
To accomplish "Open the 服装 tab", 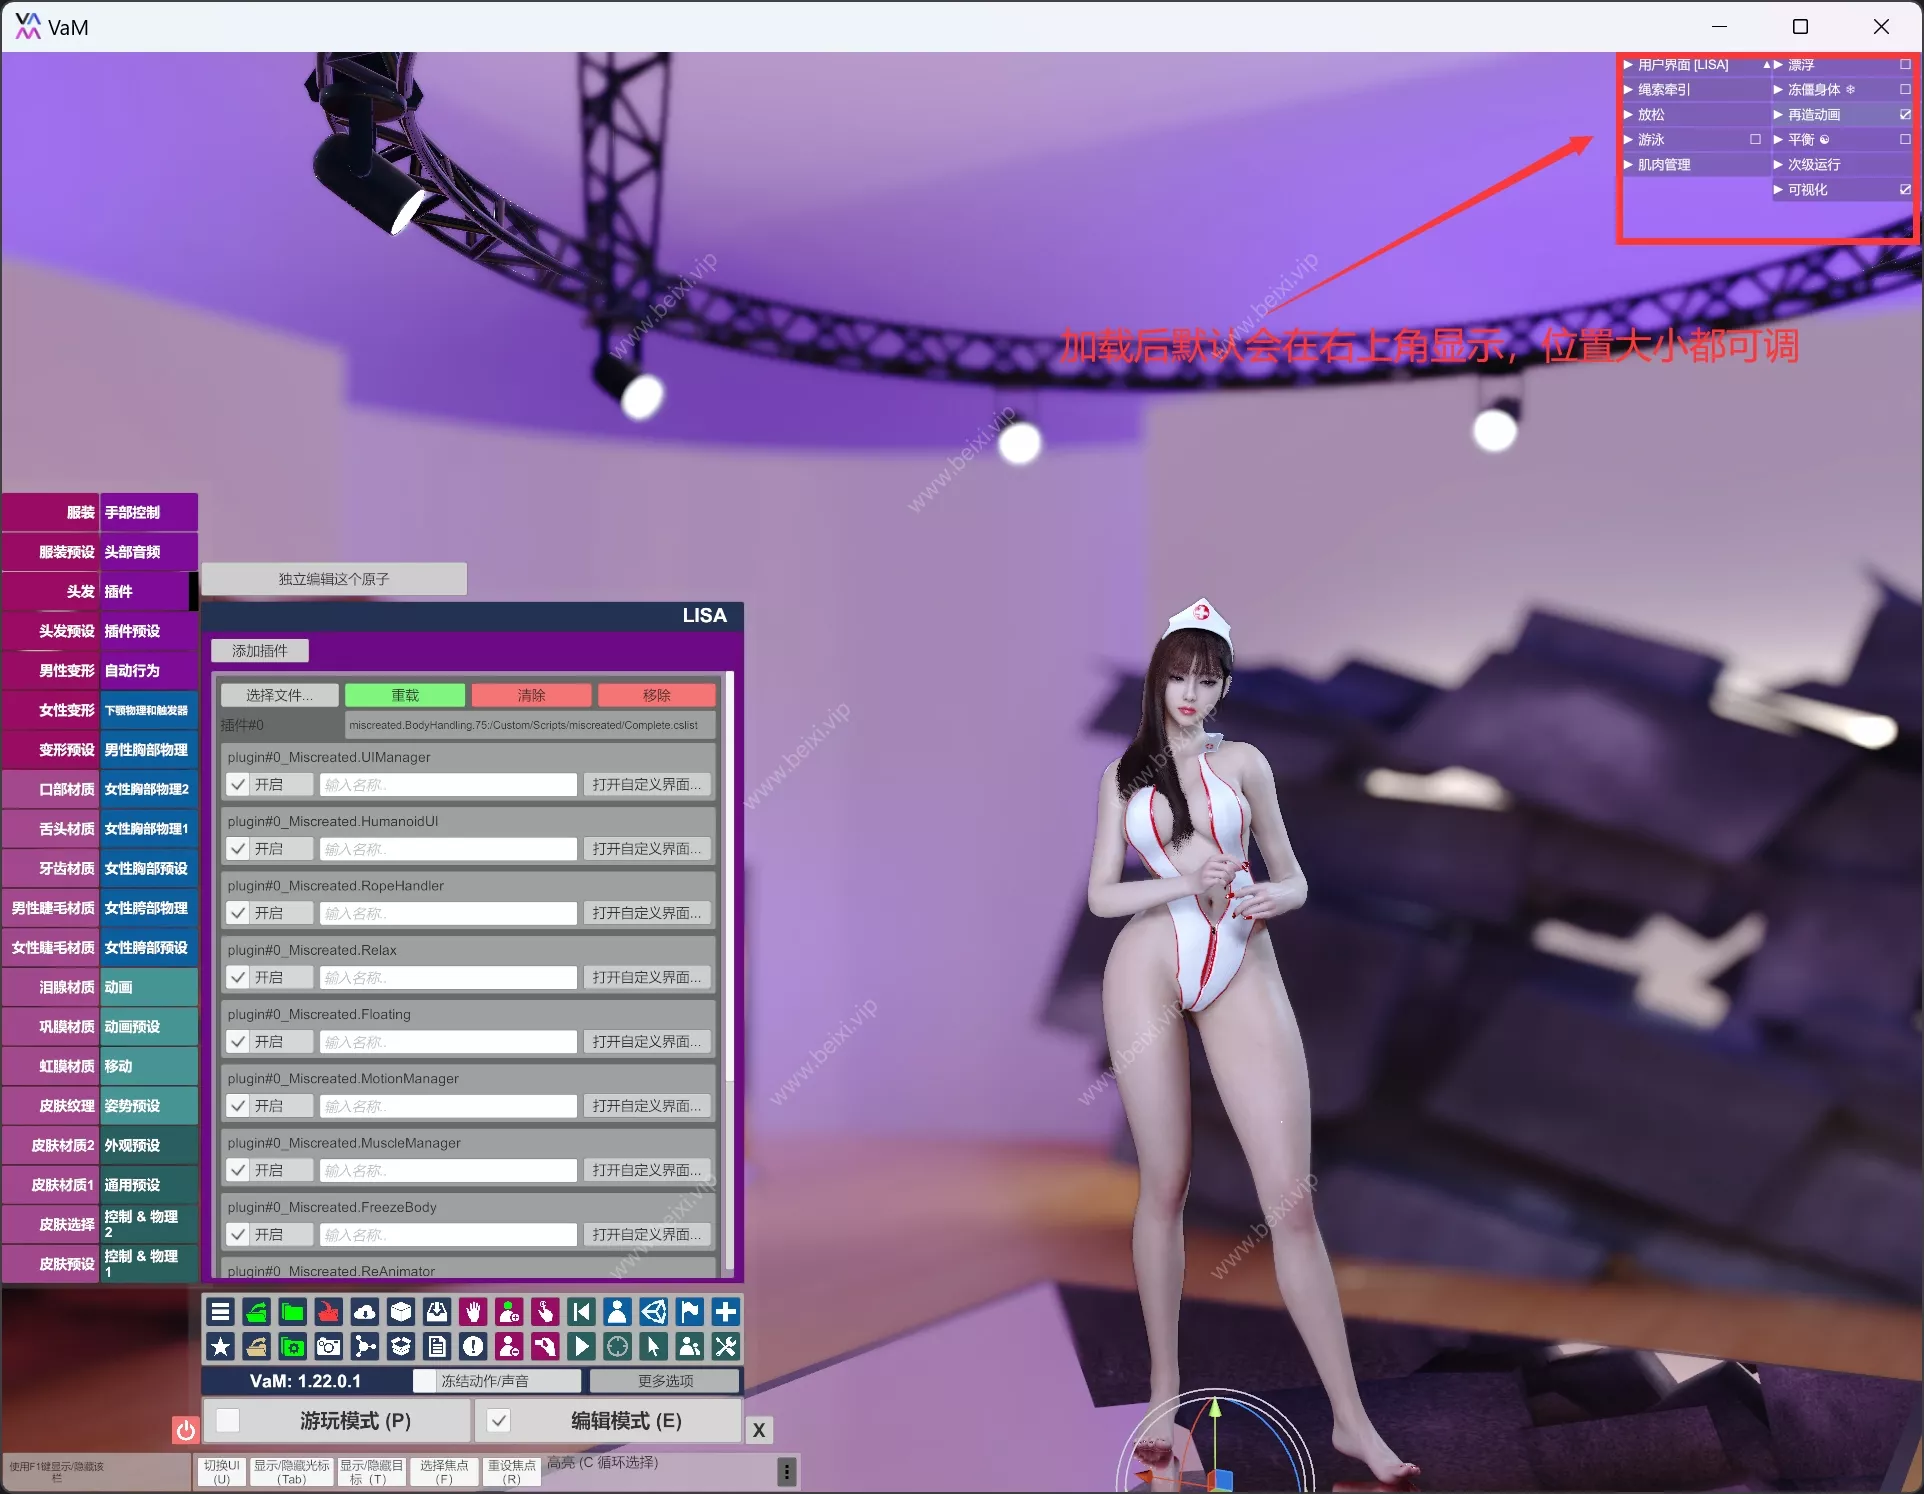I will pos(51,512).
